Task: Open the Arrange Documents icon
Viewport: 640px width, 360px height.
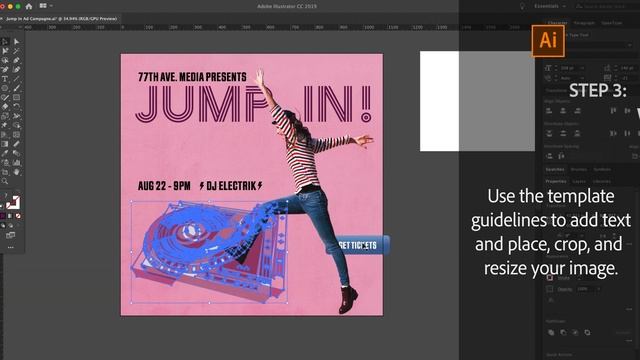Action: [43, 6]
